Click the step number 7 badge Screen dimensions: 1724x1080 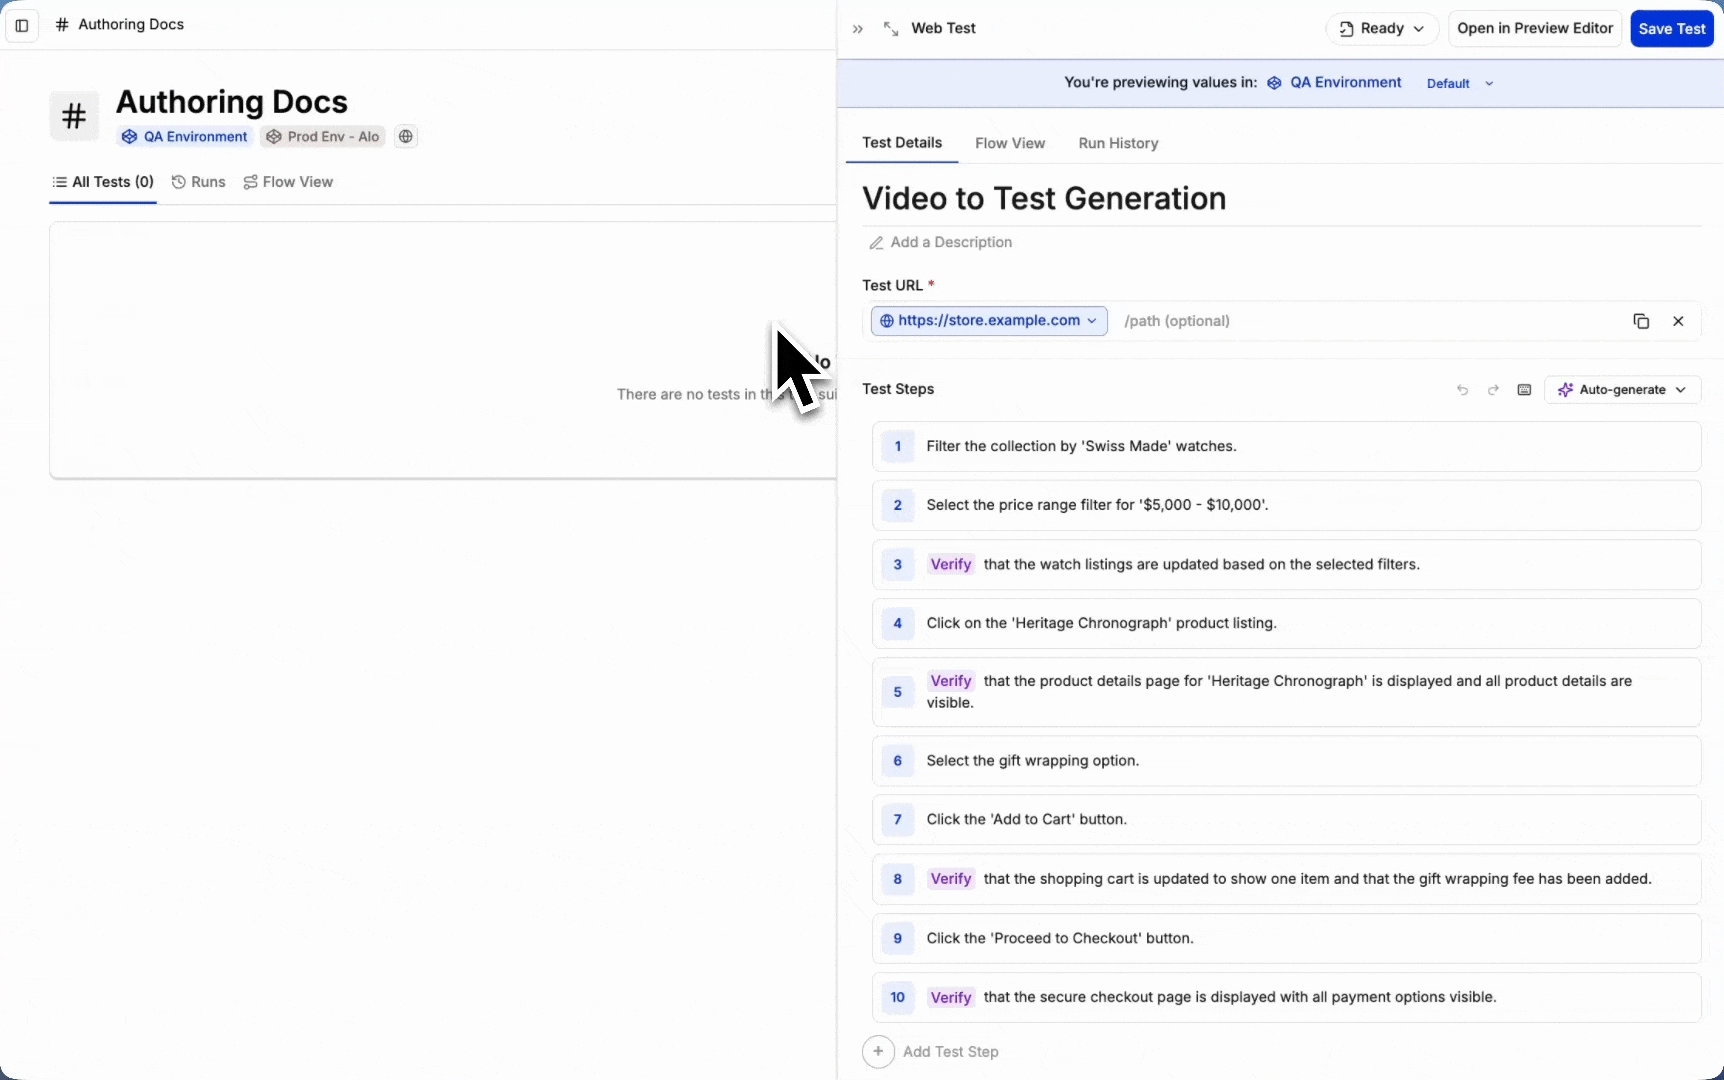[x=898, y=820]
